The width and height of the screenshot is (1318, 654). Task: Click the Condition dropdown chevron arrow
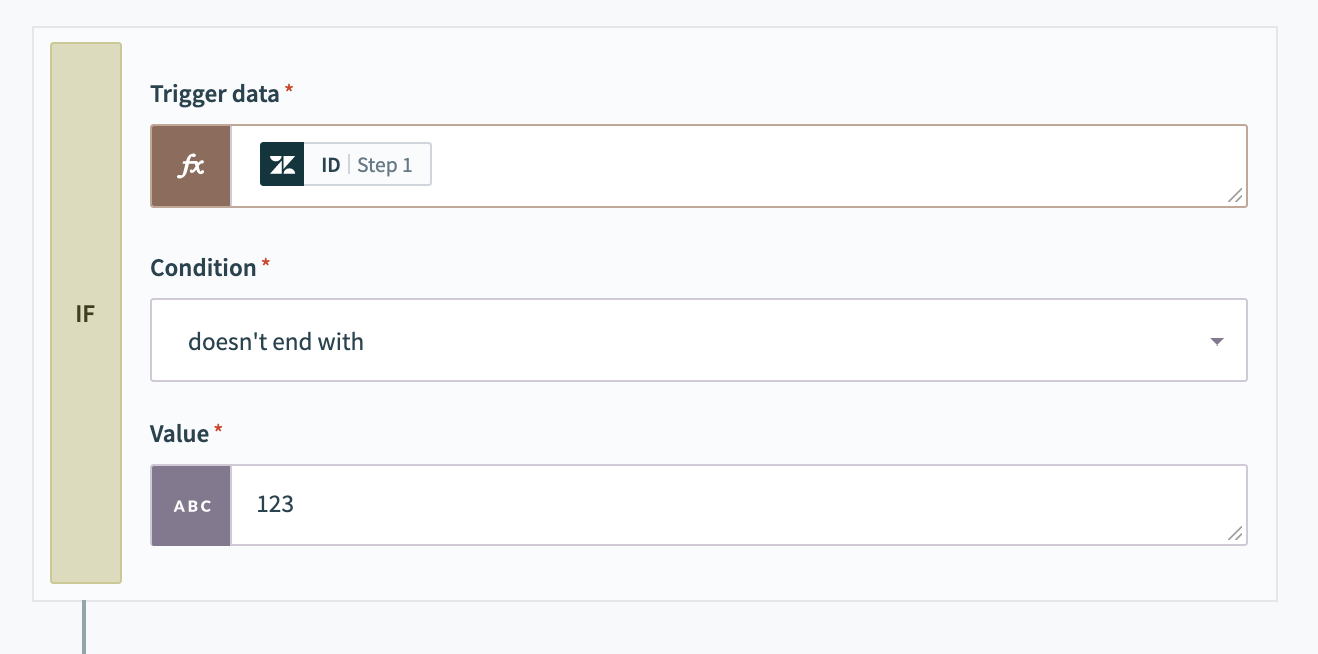1217,341
